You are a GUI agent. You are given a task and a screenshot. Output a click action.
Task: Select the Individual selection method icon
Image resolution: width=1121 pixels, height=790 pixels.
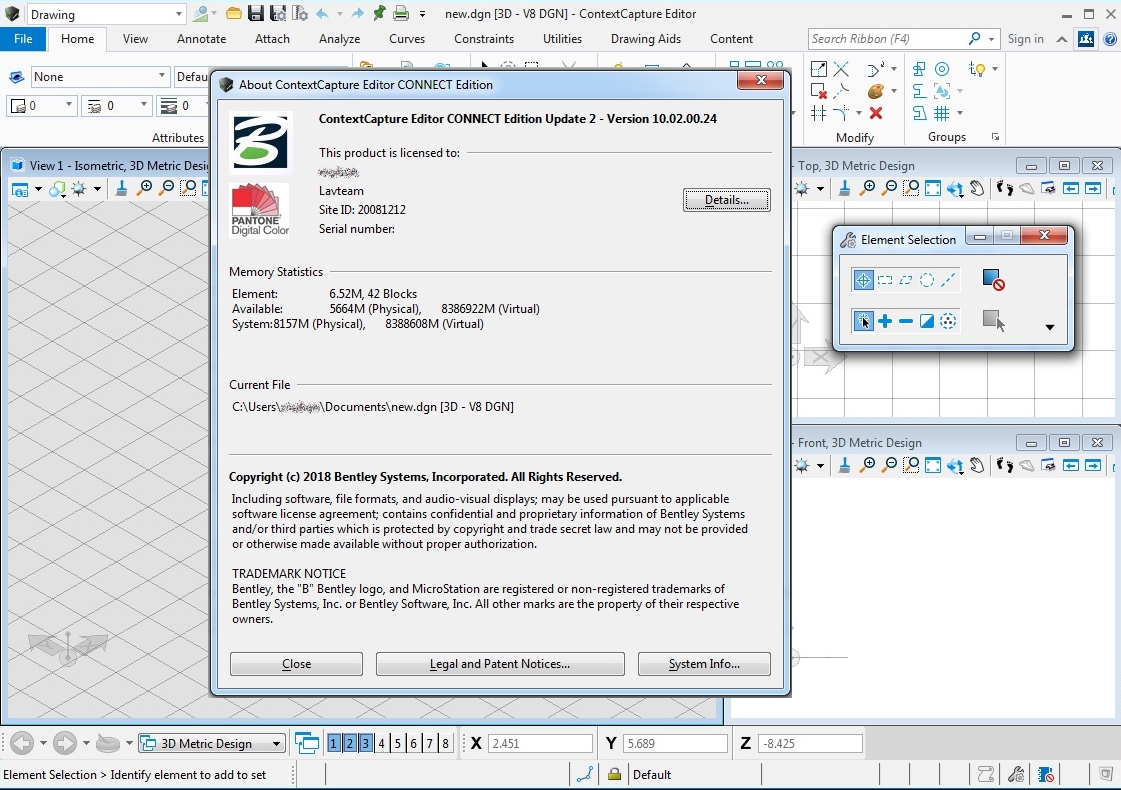(863, 280)
